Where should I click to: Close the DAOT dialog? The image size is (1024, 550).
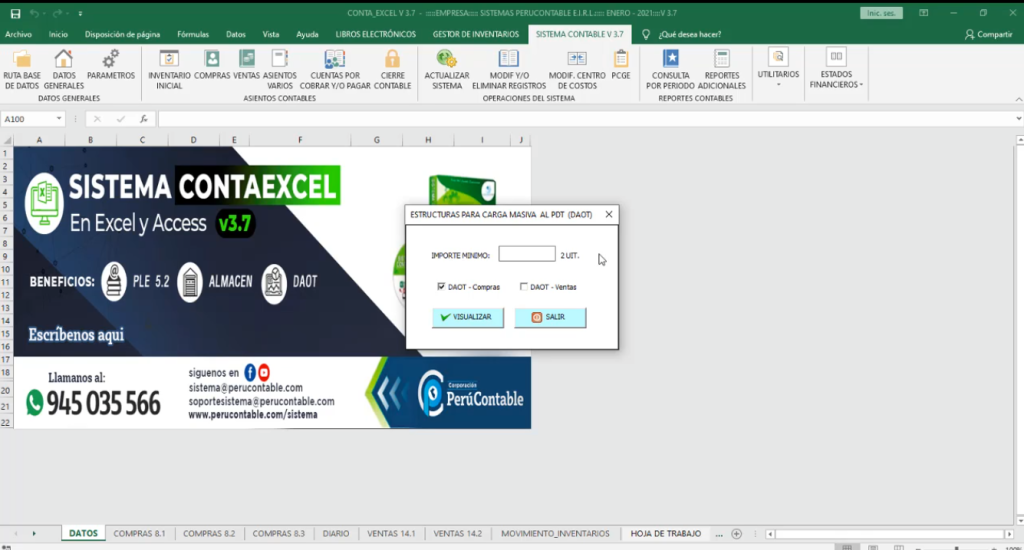point(609,214)
